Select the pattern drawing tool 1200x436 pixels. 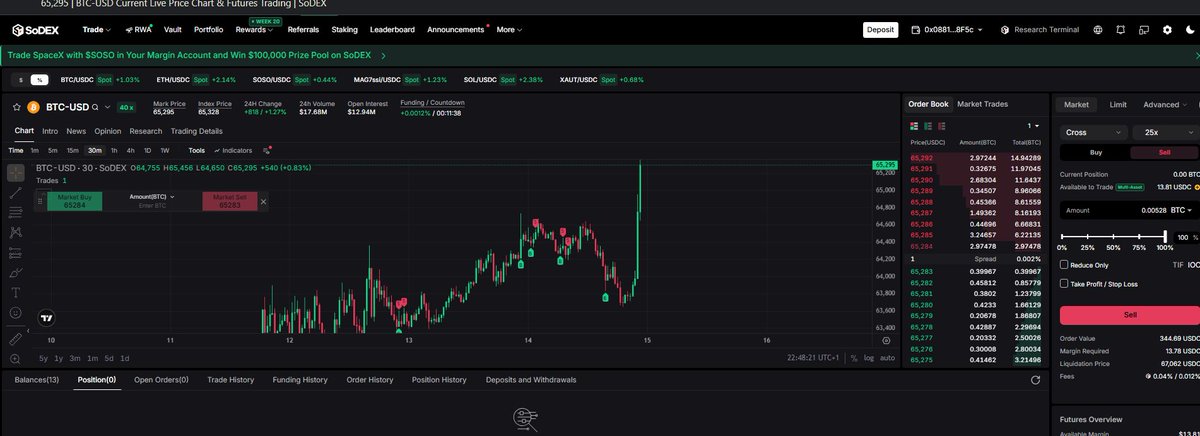(16, 233)
